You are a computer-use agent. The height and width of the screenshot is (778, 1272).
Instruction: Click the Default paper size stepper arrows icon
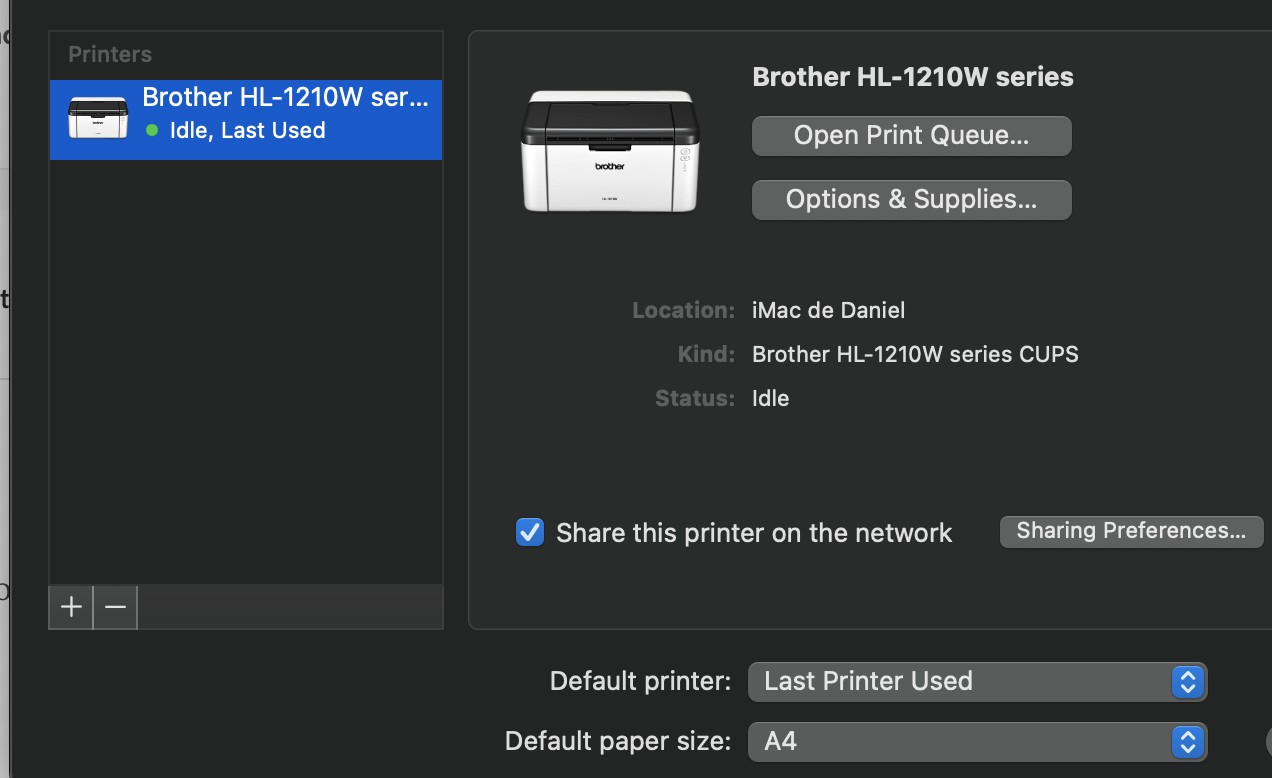pyautogui.click(x=1188, y=741)
